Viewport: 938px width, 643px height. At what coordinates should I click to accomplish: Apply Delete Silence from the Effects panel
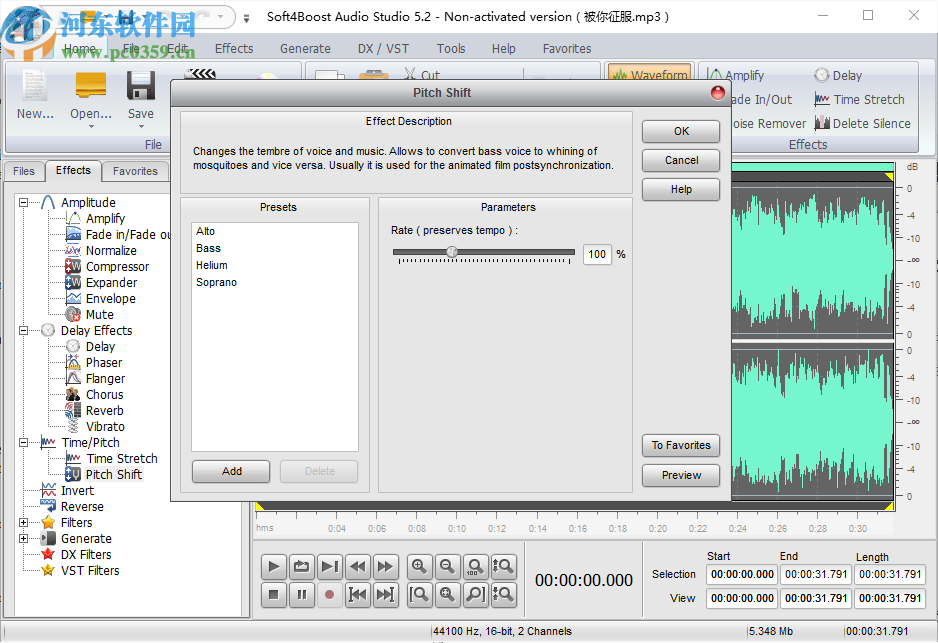(862, 123)
